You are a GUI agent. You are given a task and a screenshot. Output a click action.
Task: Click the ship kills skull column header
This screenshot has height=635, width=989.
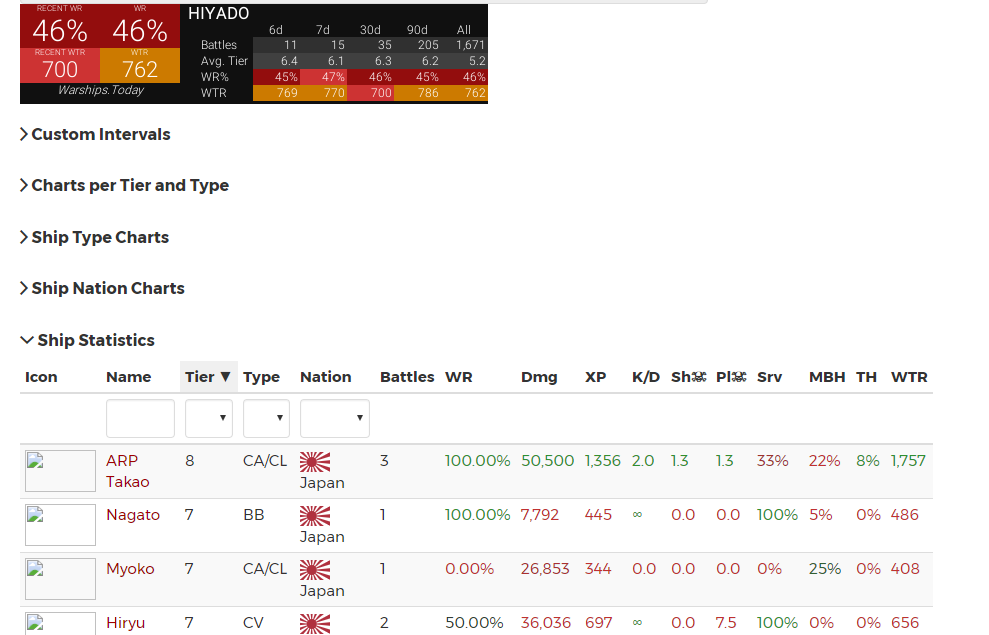pos(688,377)
